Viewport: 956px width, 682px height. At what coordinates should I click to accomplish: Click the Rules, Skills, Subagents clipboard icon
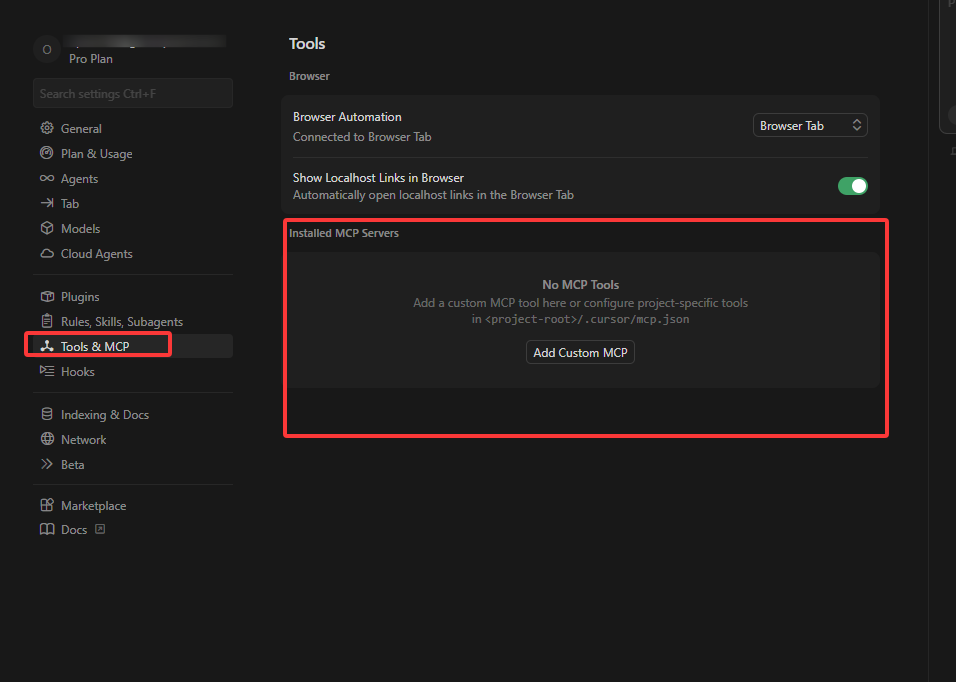[x=47, y=321]
